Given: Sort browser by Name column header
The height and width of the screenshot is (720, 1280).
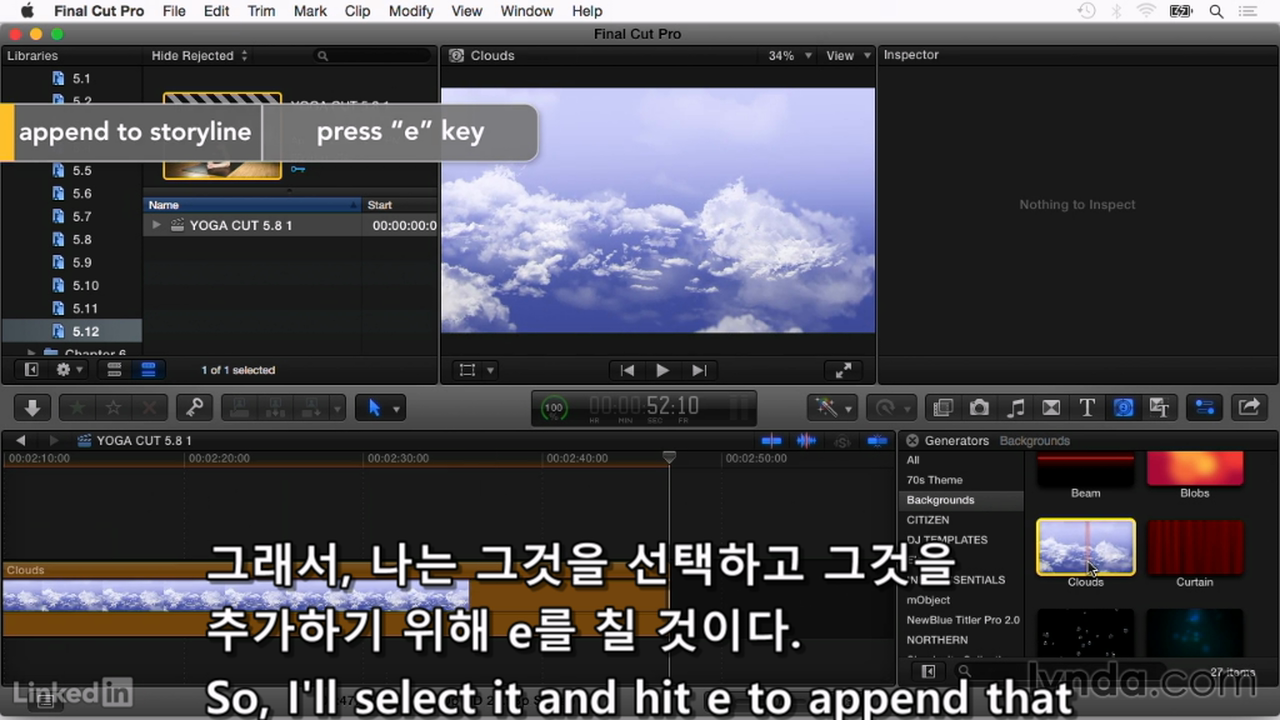Looking at the screenshot, I should (x=253, y=205).
